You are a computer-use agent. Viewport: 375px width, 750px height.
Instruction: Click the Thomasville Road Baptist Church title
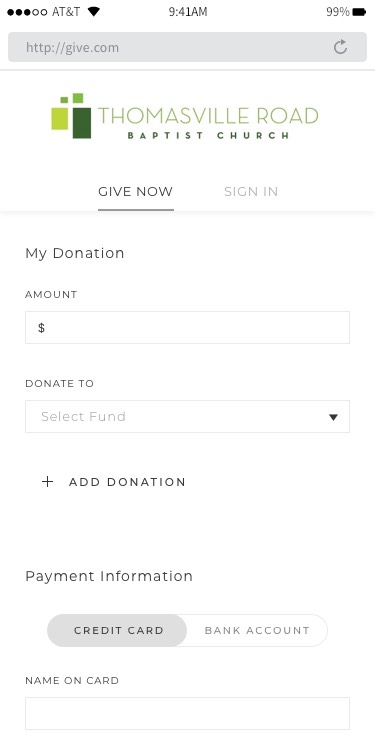click(208, 123)
